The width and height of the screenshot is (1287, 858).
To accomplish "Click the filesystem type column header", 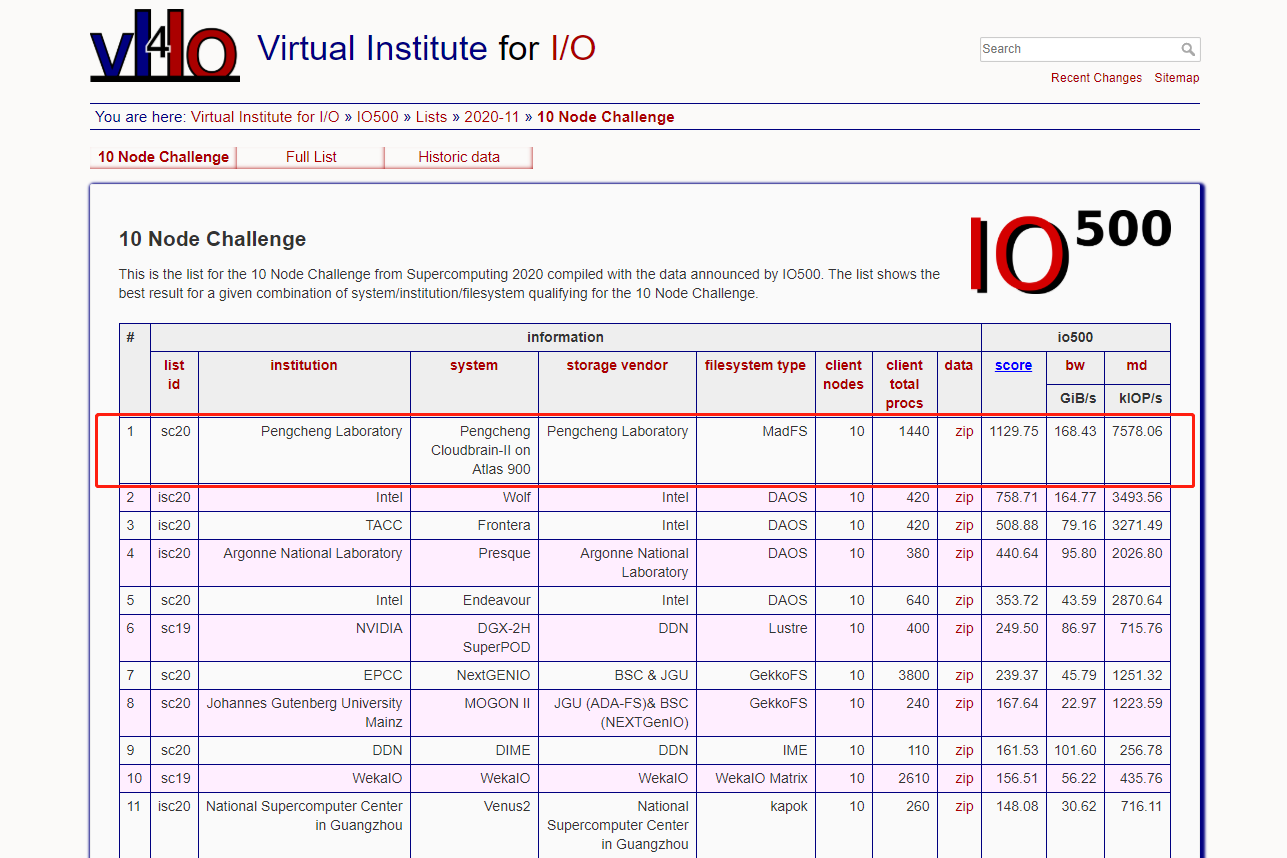I will coord(755,366).
